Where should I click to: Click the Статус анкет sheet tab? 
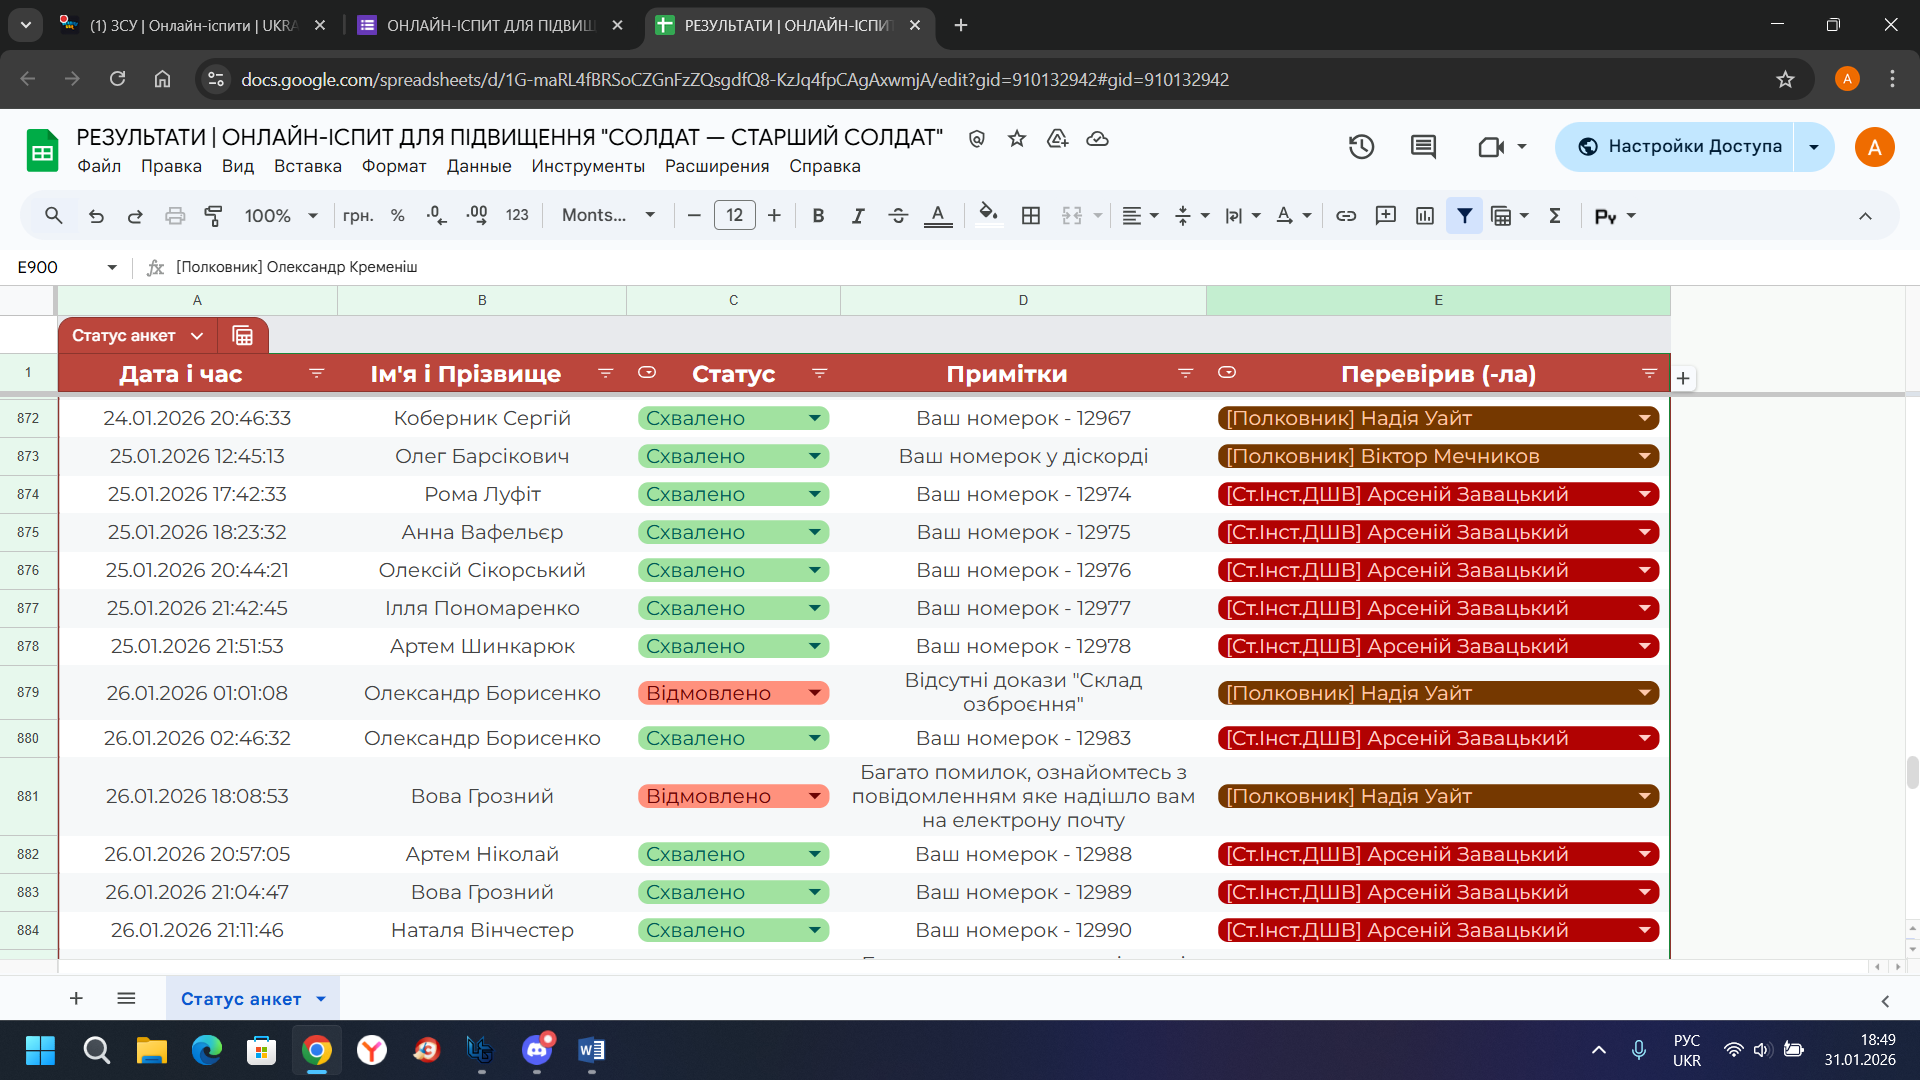click(x=241, y=998)
